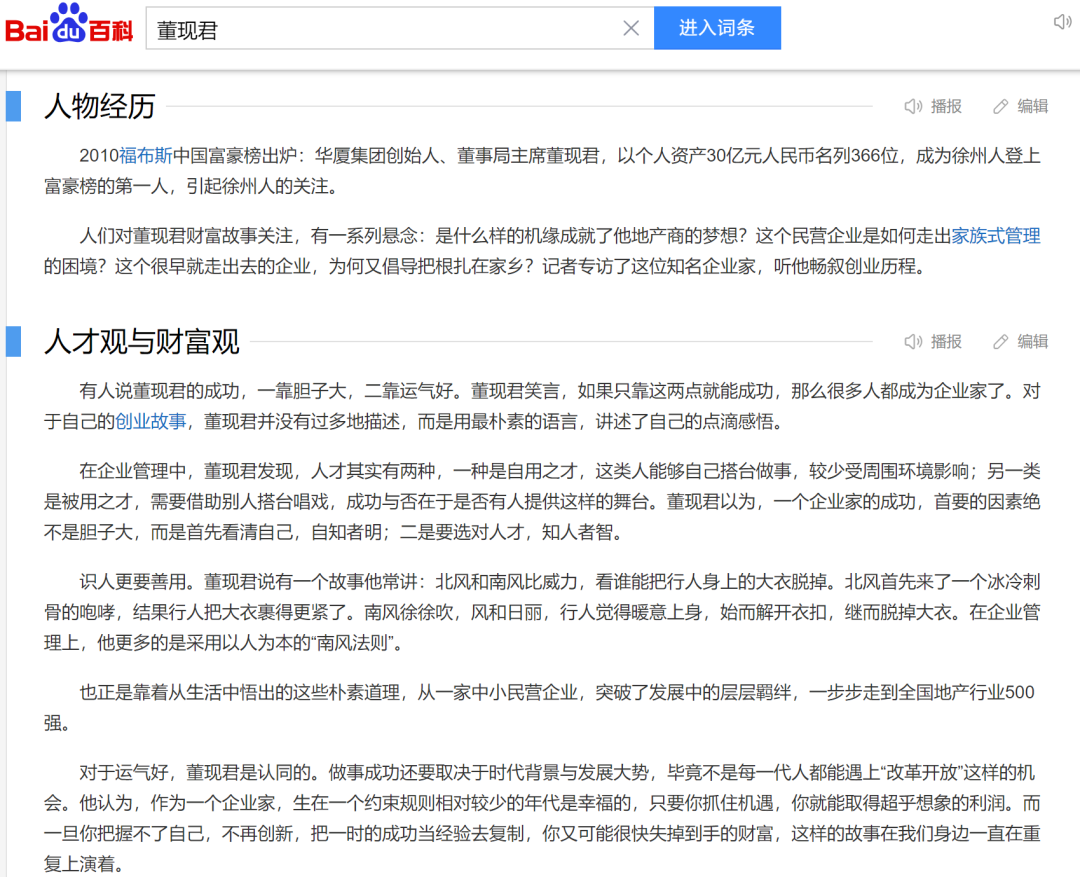The width and height of the screenshot is (1080, 877).
Task: Click the speaker icon of 播报 beside 人才观与财富观
Action: coord(912,341)
